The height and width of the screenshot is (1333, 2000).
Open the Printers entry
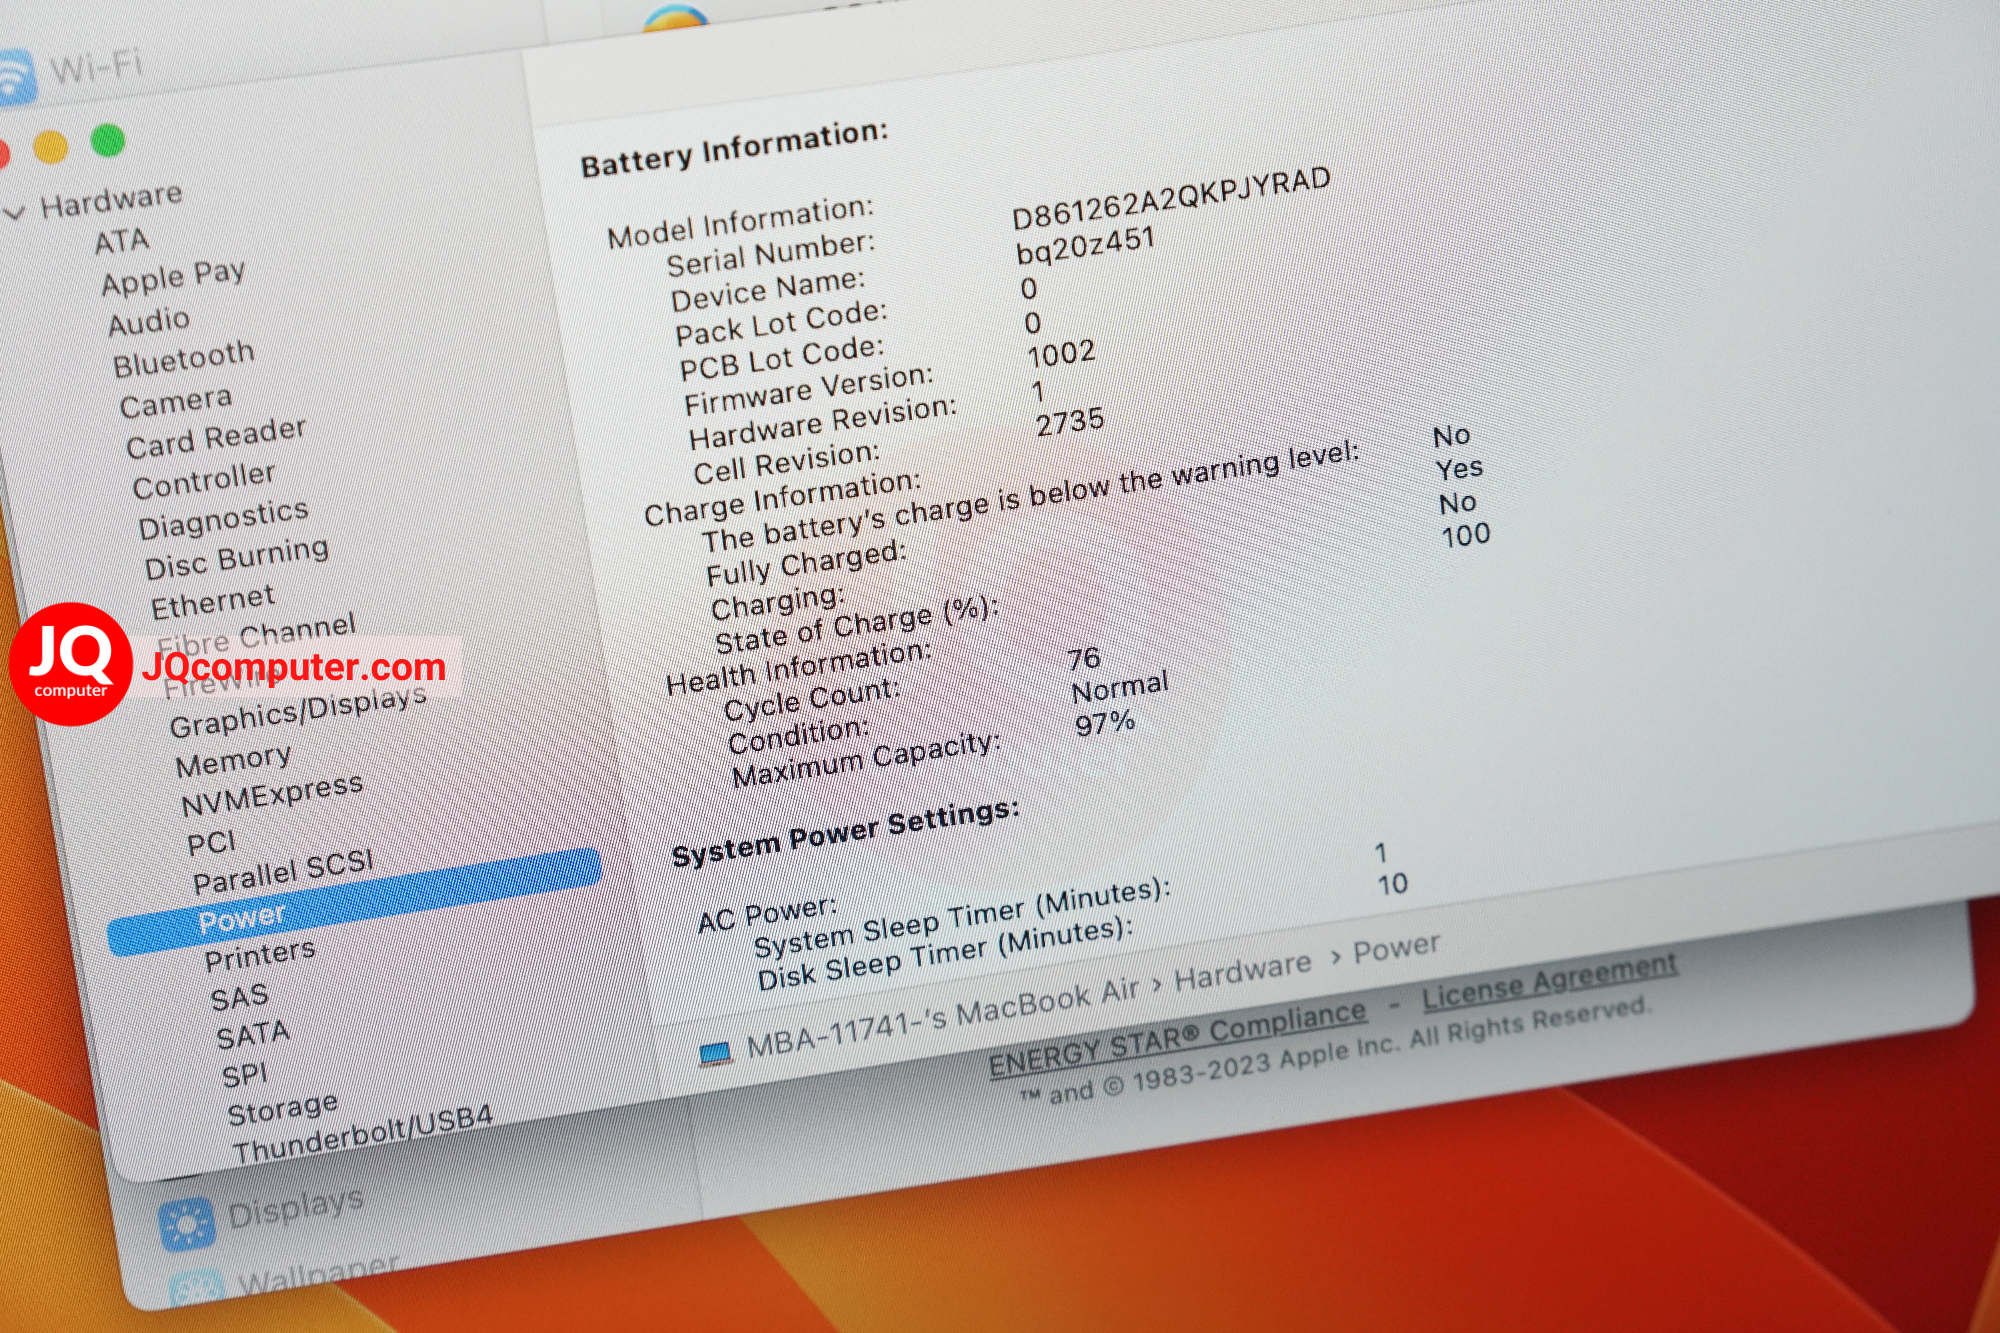260,956
